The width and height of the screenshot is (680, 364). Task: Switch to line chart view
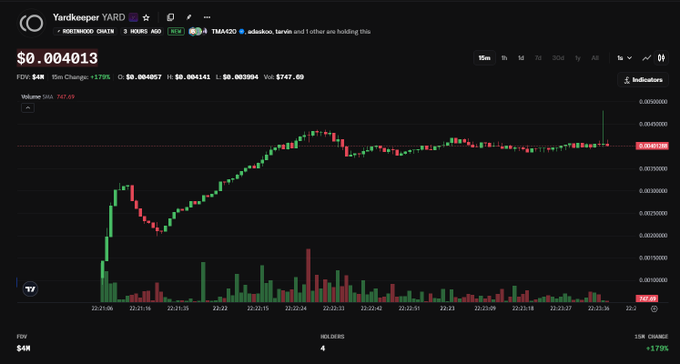(647, 58)
